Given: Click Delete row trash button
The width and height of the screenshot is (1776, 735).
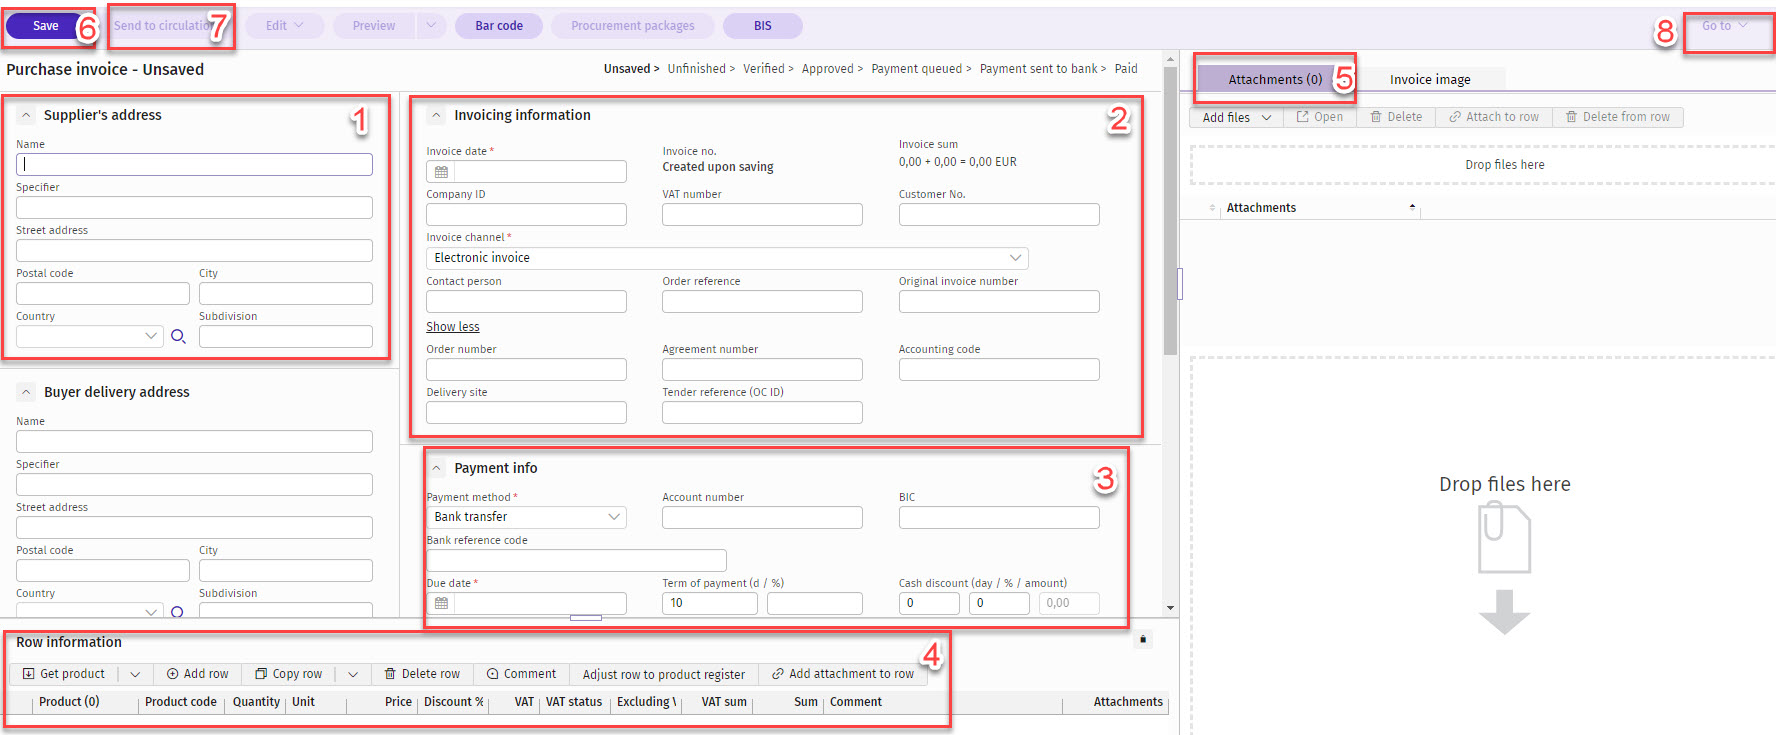Looking at the screenshot, I should (x=422, y=674).
